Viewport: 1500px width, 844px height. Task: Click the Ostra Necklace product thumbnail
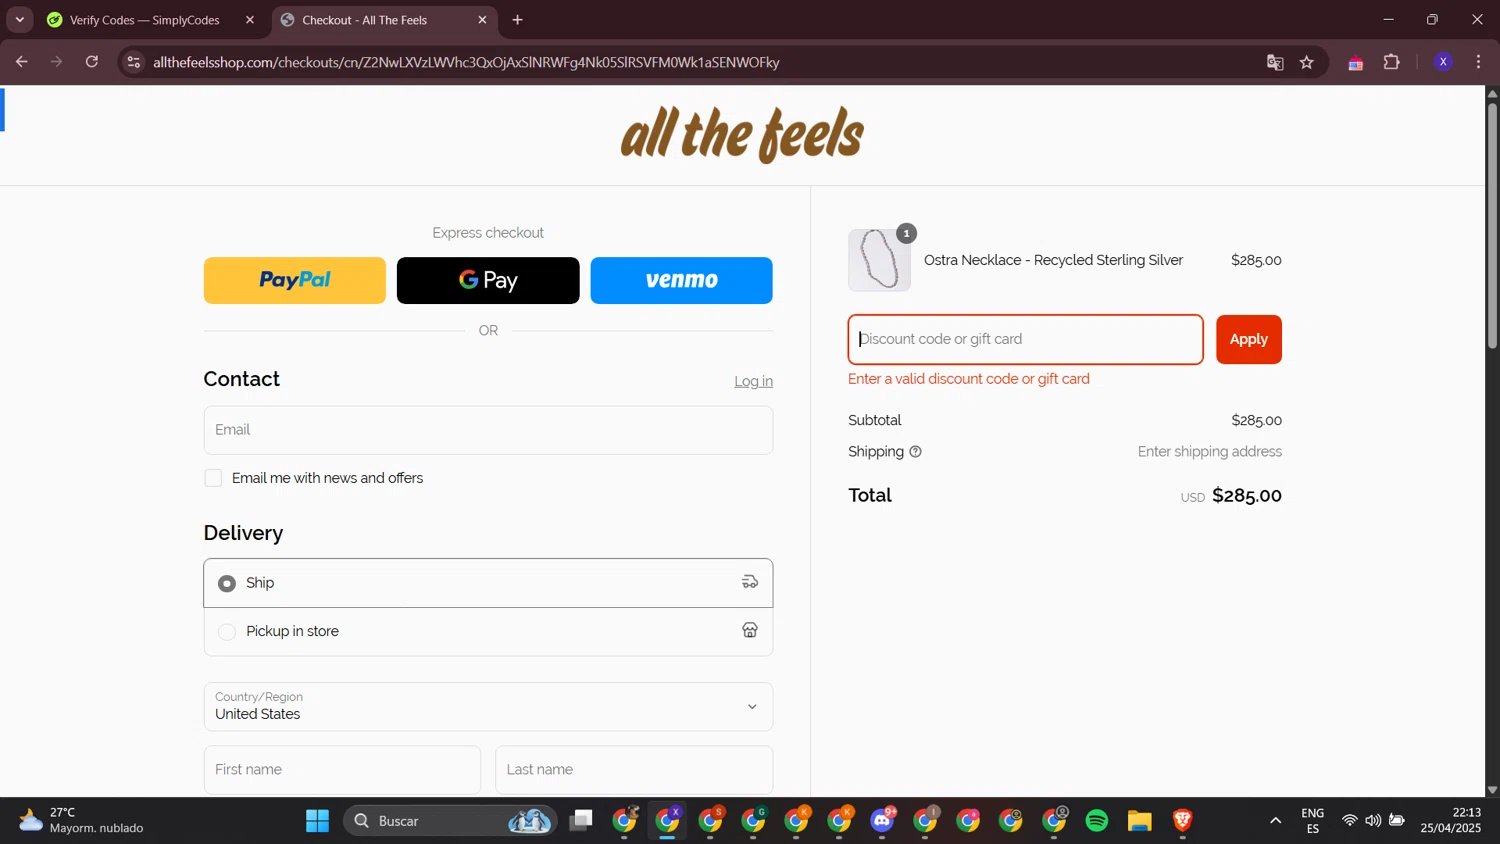tap(880, 260)
